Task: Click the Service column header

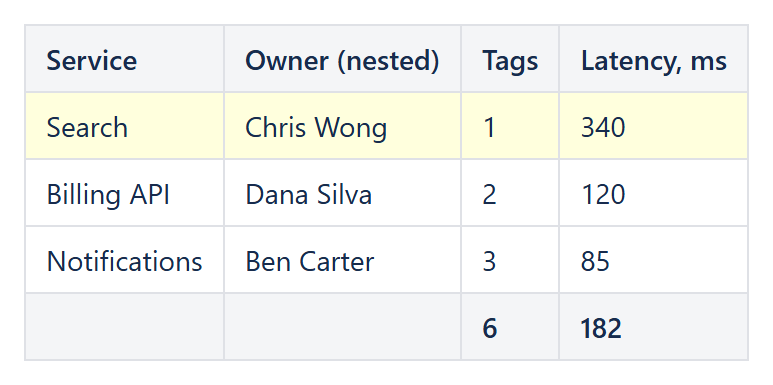Action: tap(124, 59)
